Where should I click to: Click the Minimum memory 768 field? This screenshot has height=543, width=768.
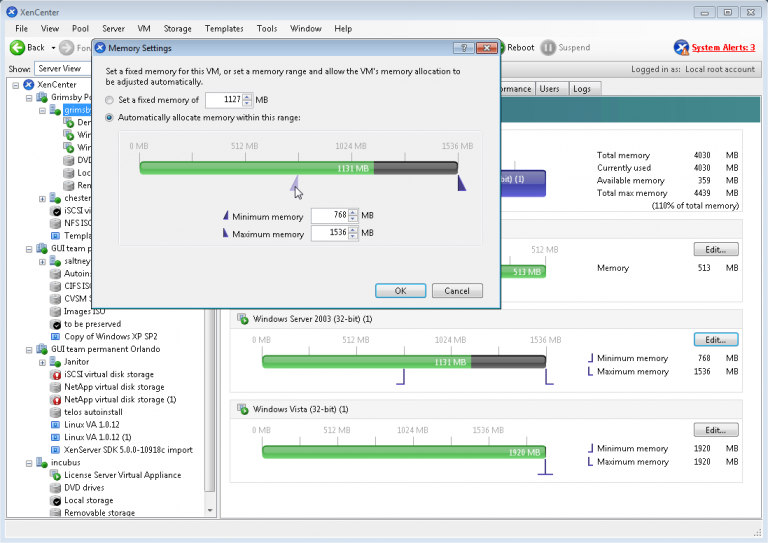click(330, 215)
